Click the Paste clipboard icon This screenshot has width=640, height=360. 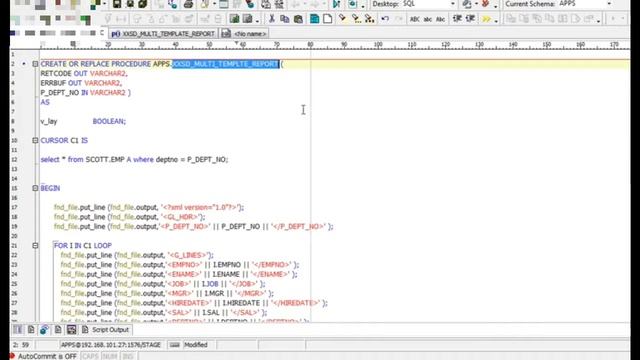[298, 19]
